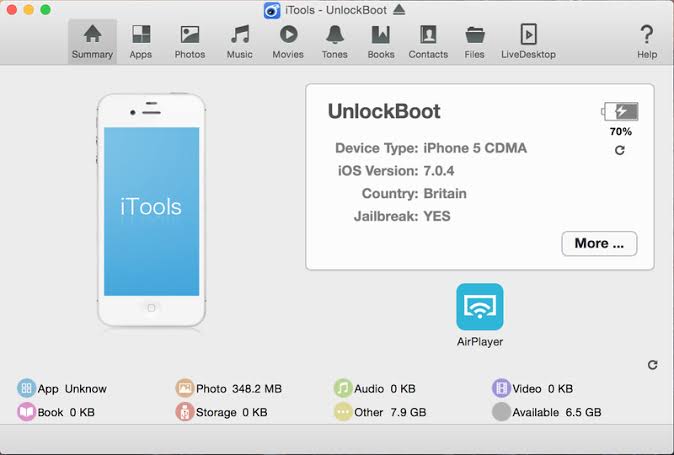The height and width of the screenshot is (455, 674).
Task: Minimize the window with yellow button
Action: tap(28, 9)
